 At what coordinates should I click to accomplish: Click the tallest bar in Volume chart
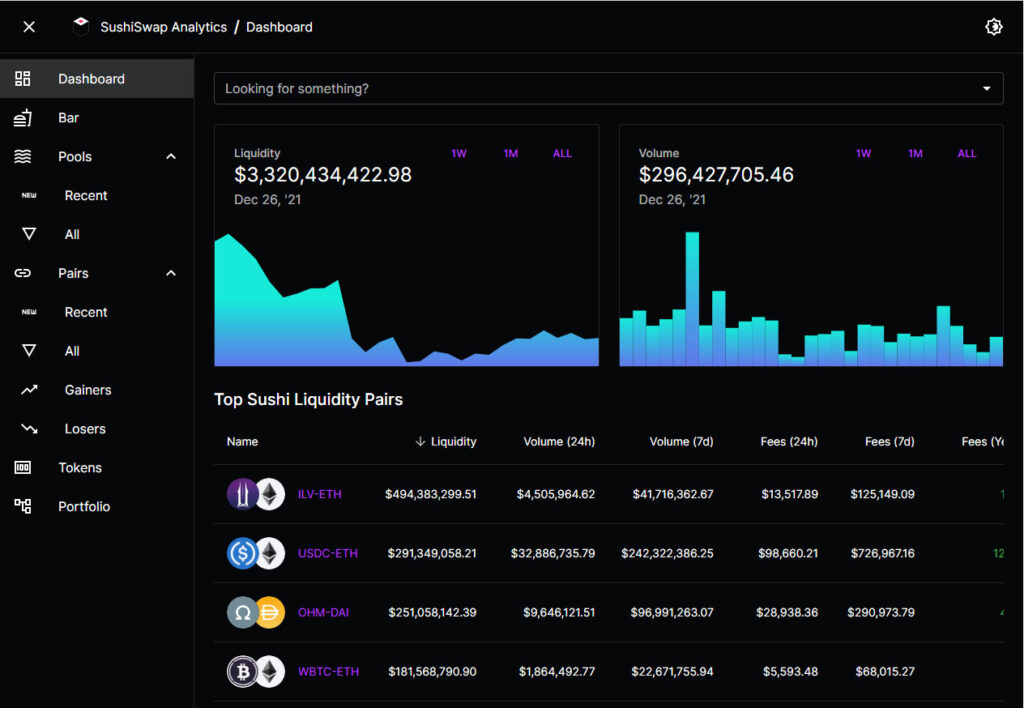point(692,299)
